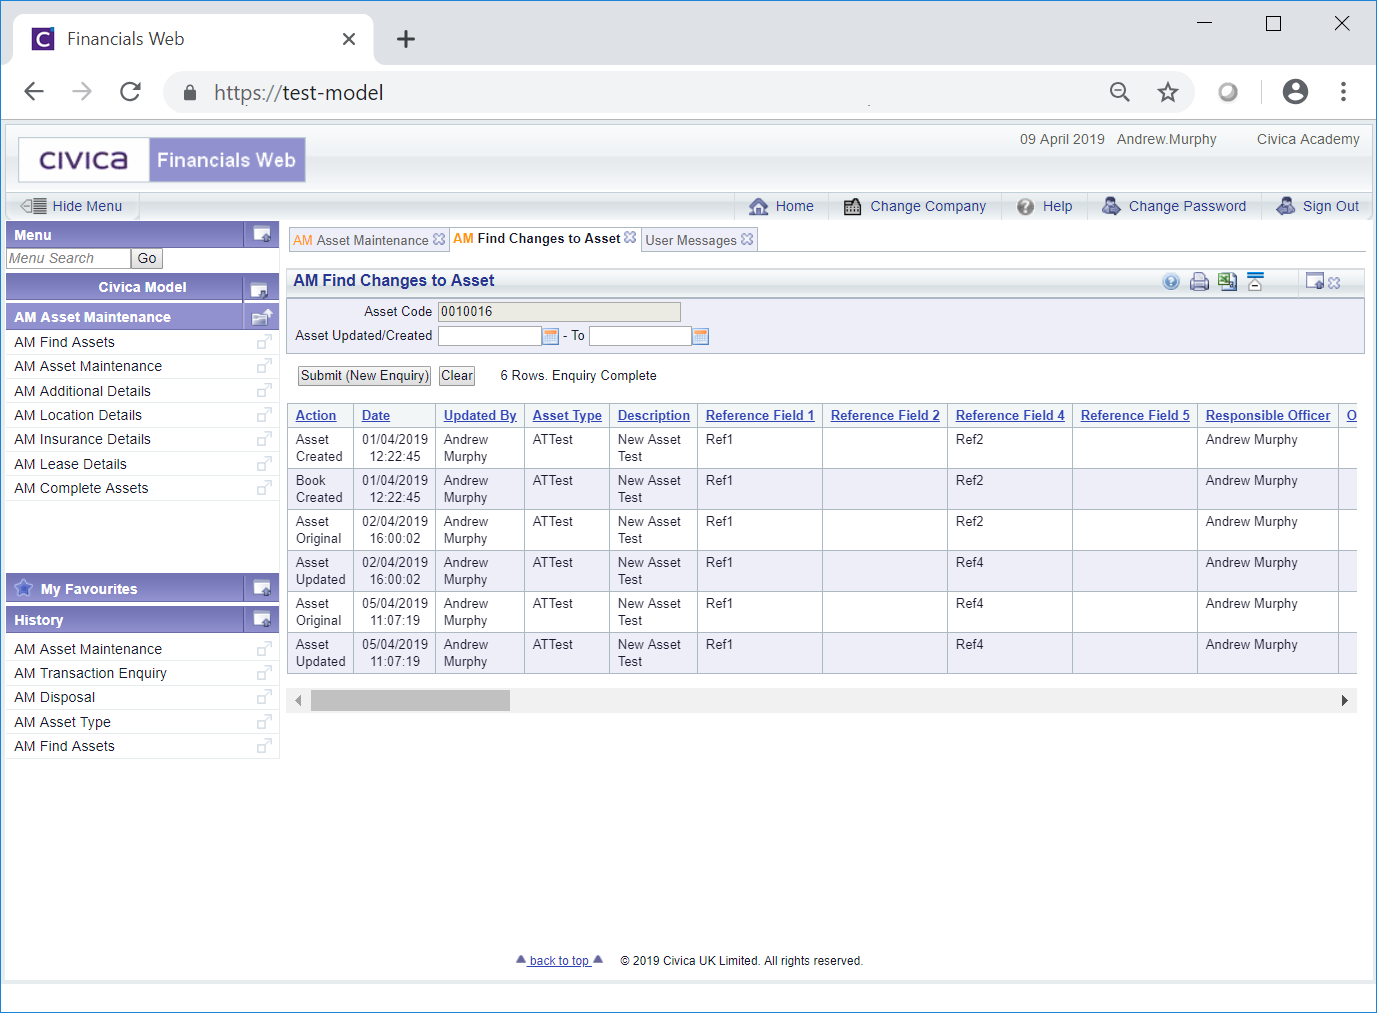Click the Home house icon

759,206
